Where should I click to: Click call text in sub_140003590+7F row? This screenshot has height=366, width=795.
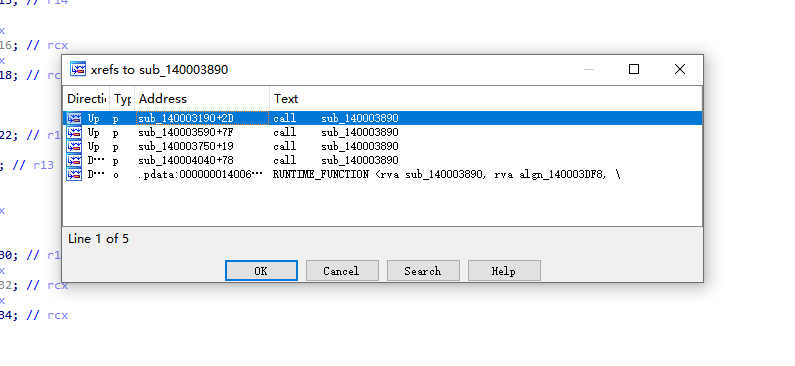pyautogui.click(x=336, y=132)
